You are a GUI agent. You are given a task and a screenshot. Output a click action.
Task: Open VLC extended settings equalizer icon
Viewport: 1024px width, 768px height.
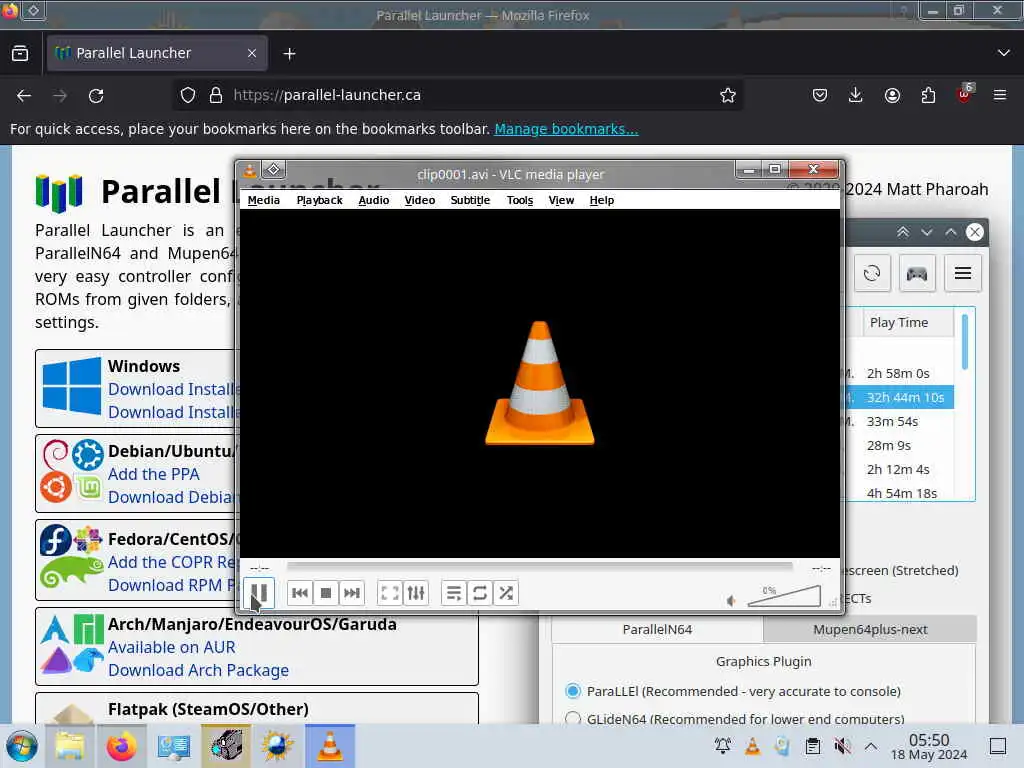pos(416,593)
